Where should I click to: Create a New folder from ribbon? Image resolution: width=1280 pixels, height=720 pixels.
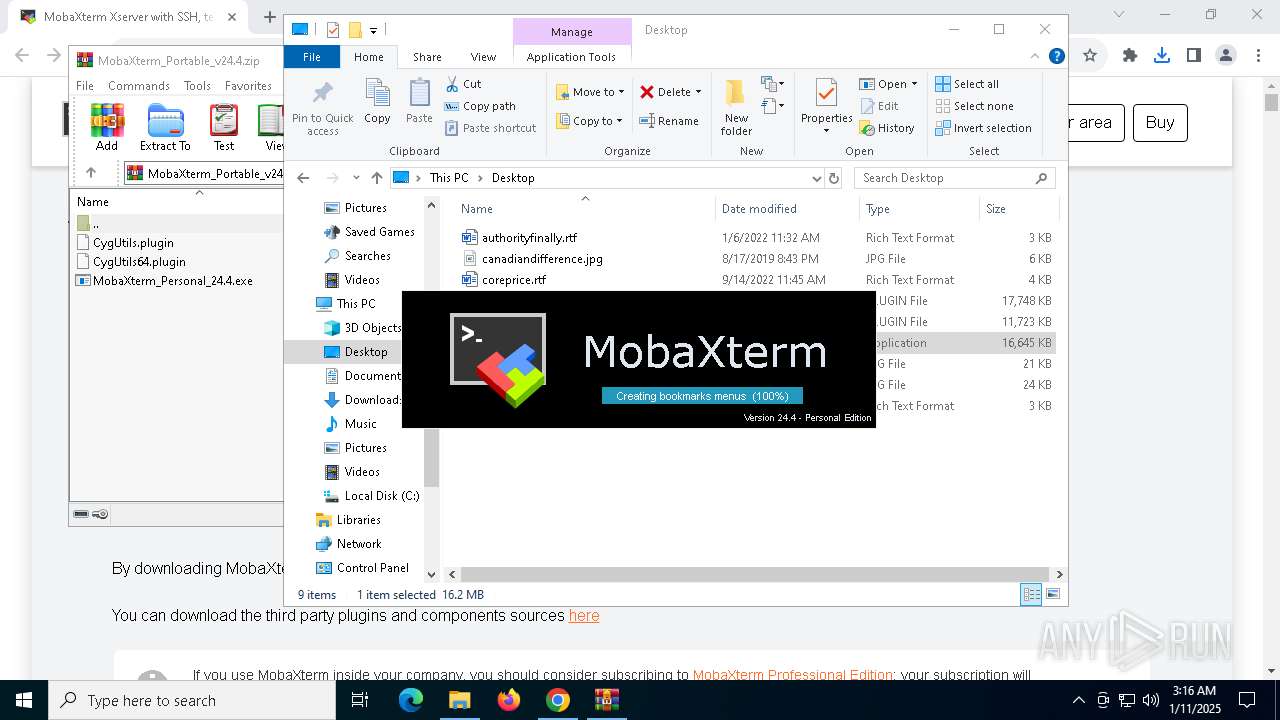click(x=736, y=107)
